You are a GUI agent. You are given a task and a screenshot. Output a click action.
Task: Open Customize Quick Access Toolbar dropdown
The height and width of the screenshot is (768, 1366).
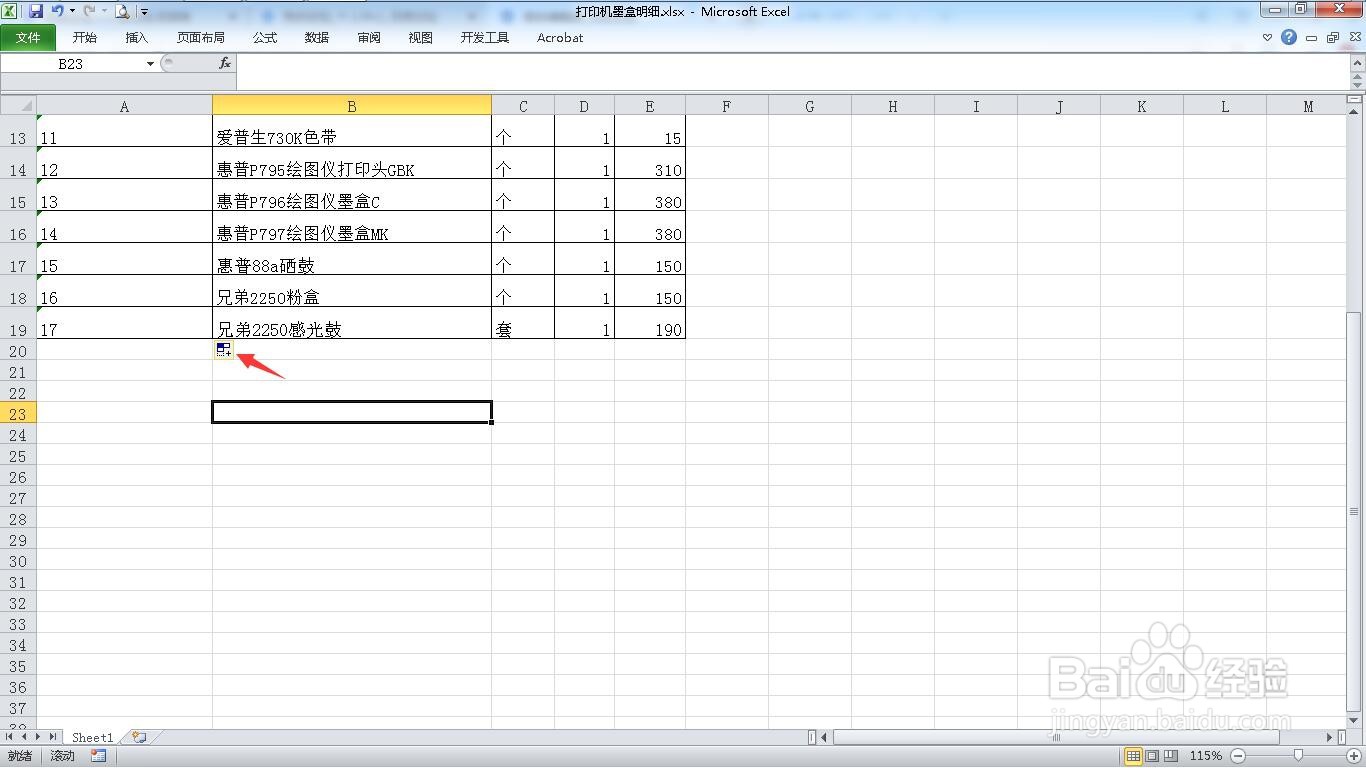pos(144,12)
